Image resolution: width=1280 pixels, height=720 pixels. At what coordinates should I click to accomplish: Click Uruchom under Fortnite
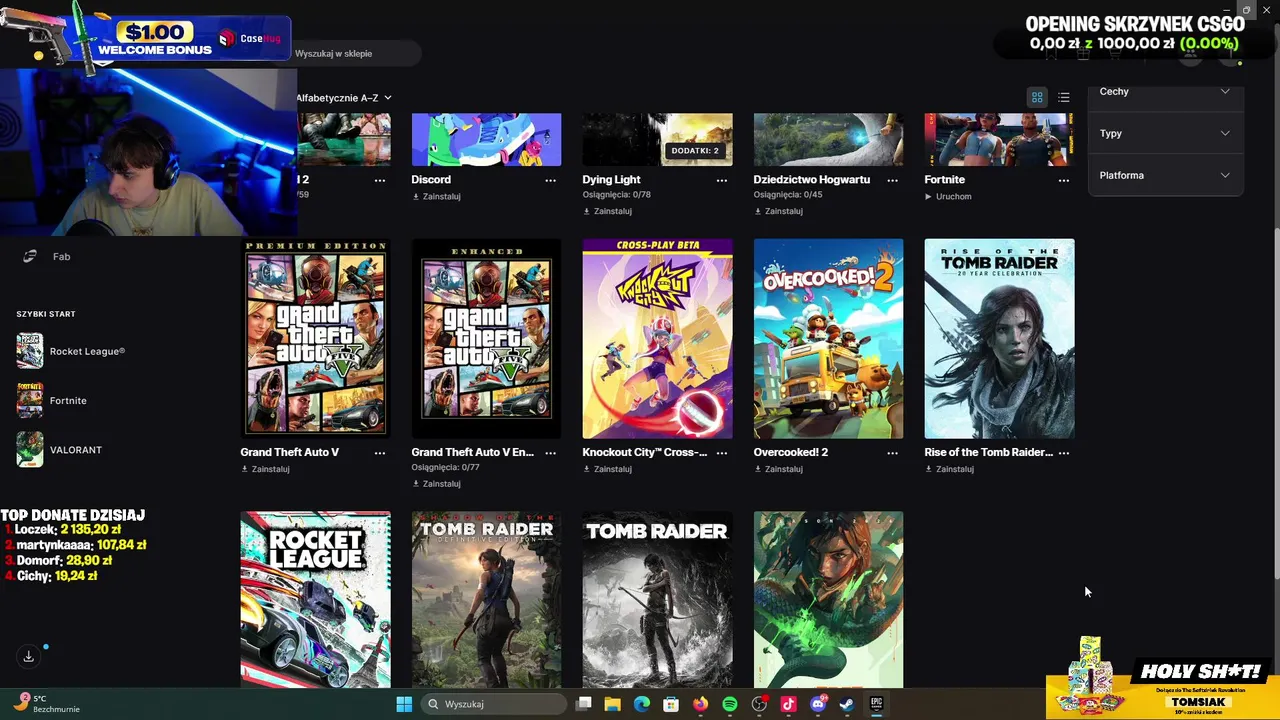point(948,196)
